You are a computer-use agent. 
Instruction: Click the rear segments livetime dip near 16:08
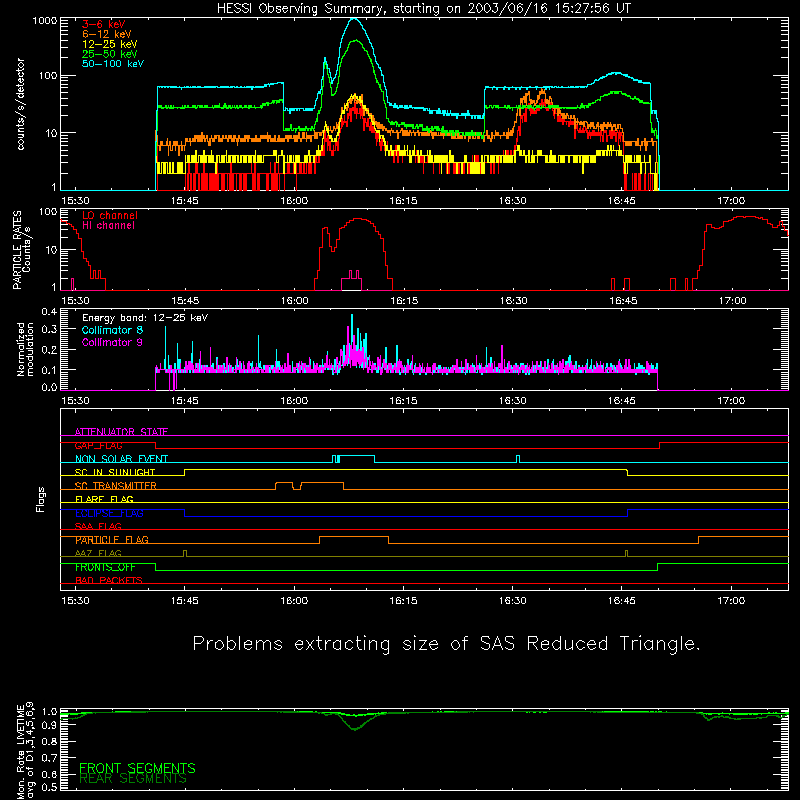pyautogui.click(x=355, y=728)
